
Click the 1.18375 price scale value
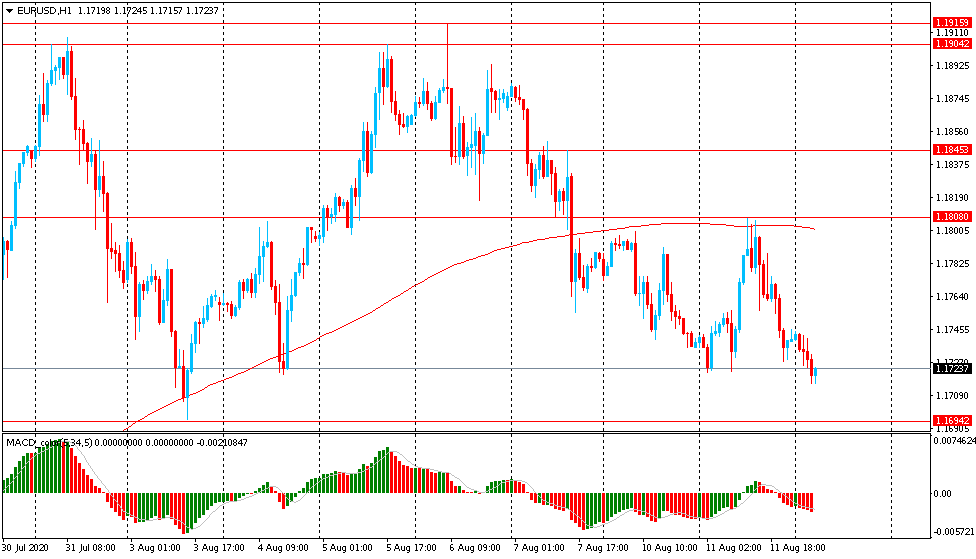click(952, 164)
